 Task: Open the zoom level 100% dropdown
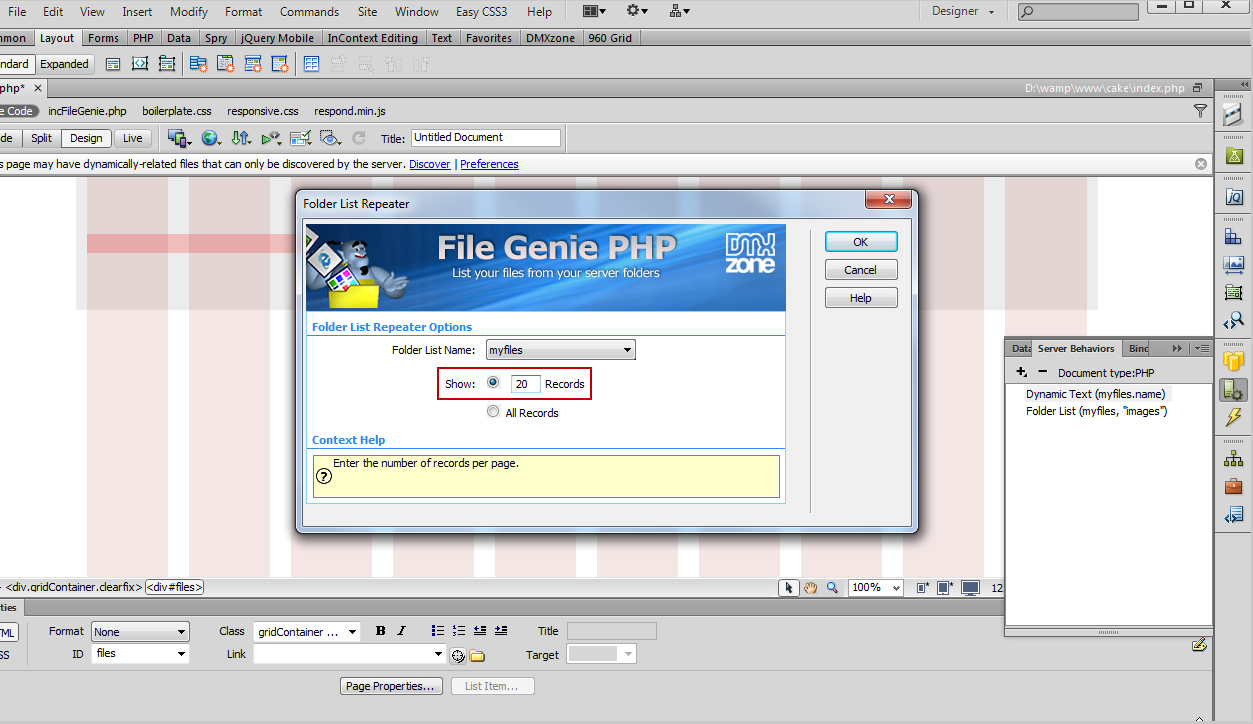[x=876, y=588]
